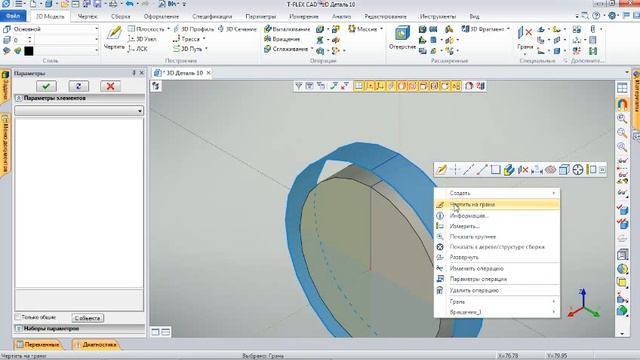Screen dimensions: 640x360
Task: Click the rectangle icon in floating mini toolbar
Action: click(x=496, y=169)
